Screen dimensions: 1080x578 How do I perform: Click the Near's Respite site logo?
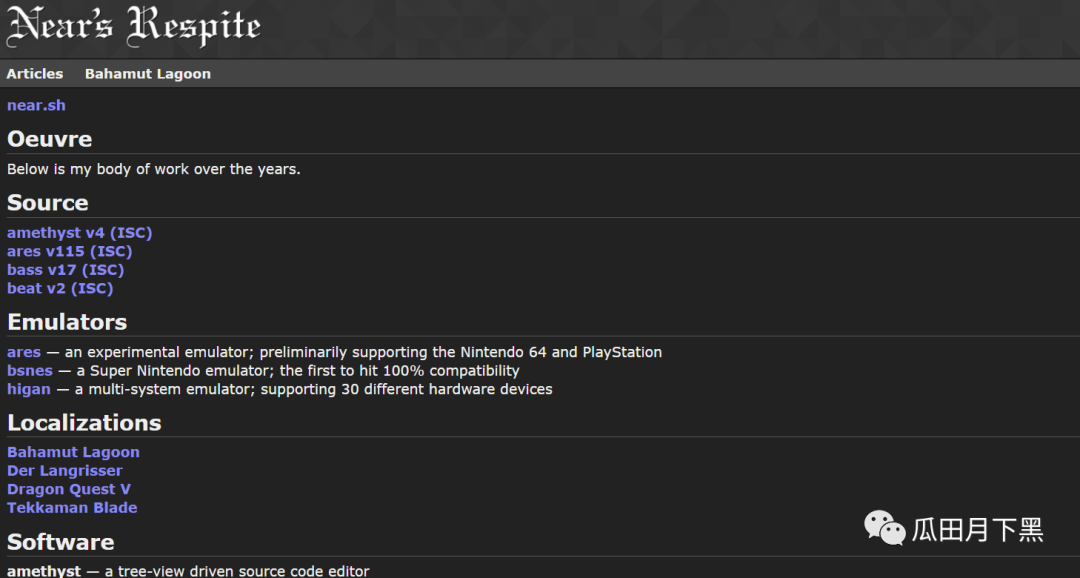134,26
